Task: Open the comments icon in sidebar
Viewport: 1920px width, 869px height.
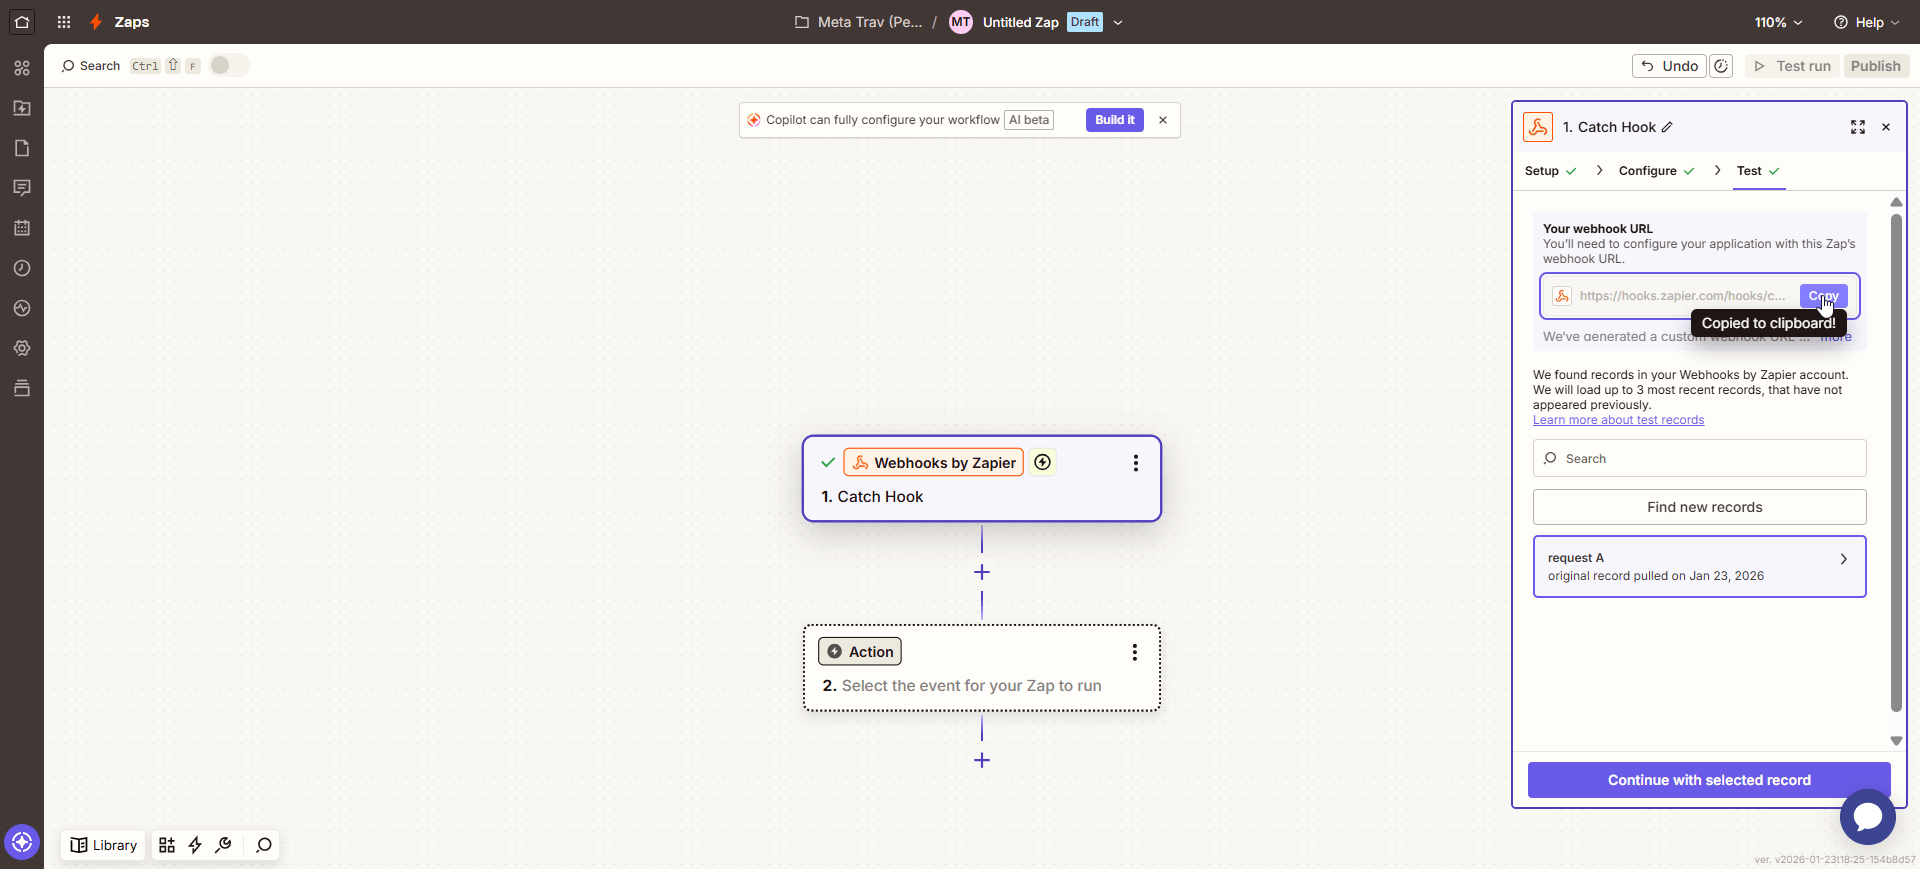Action: (x=22, y=188)
